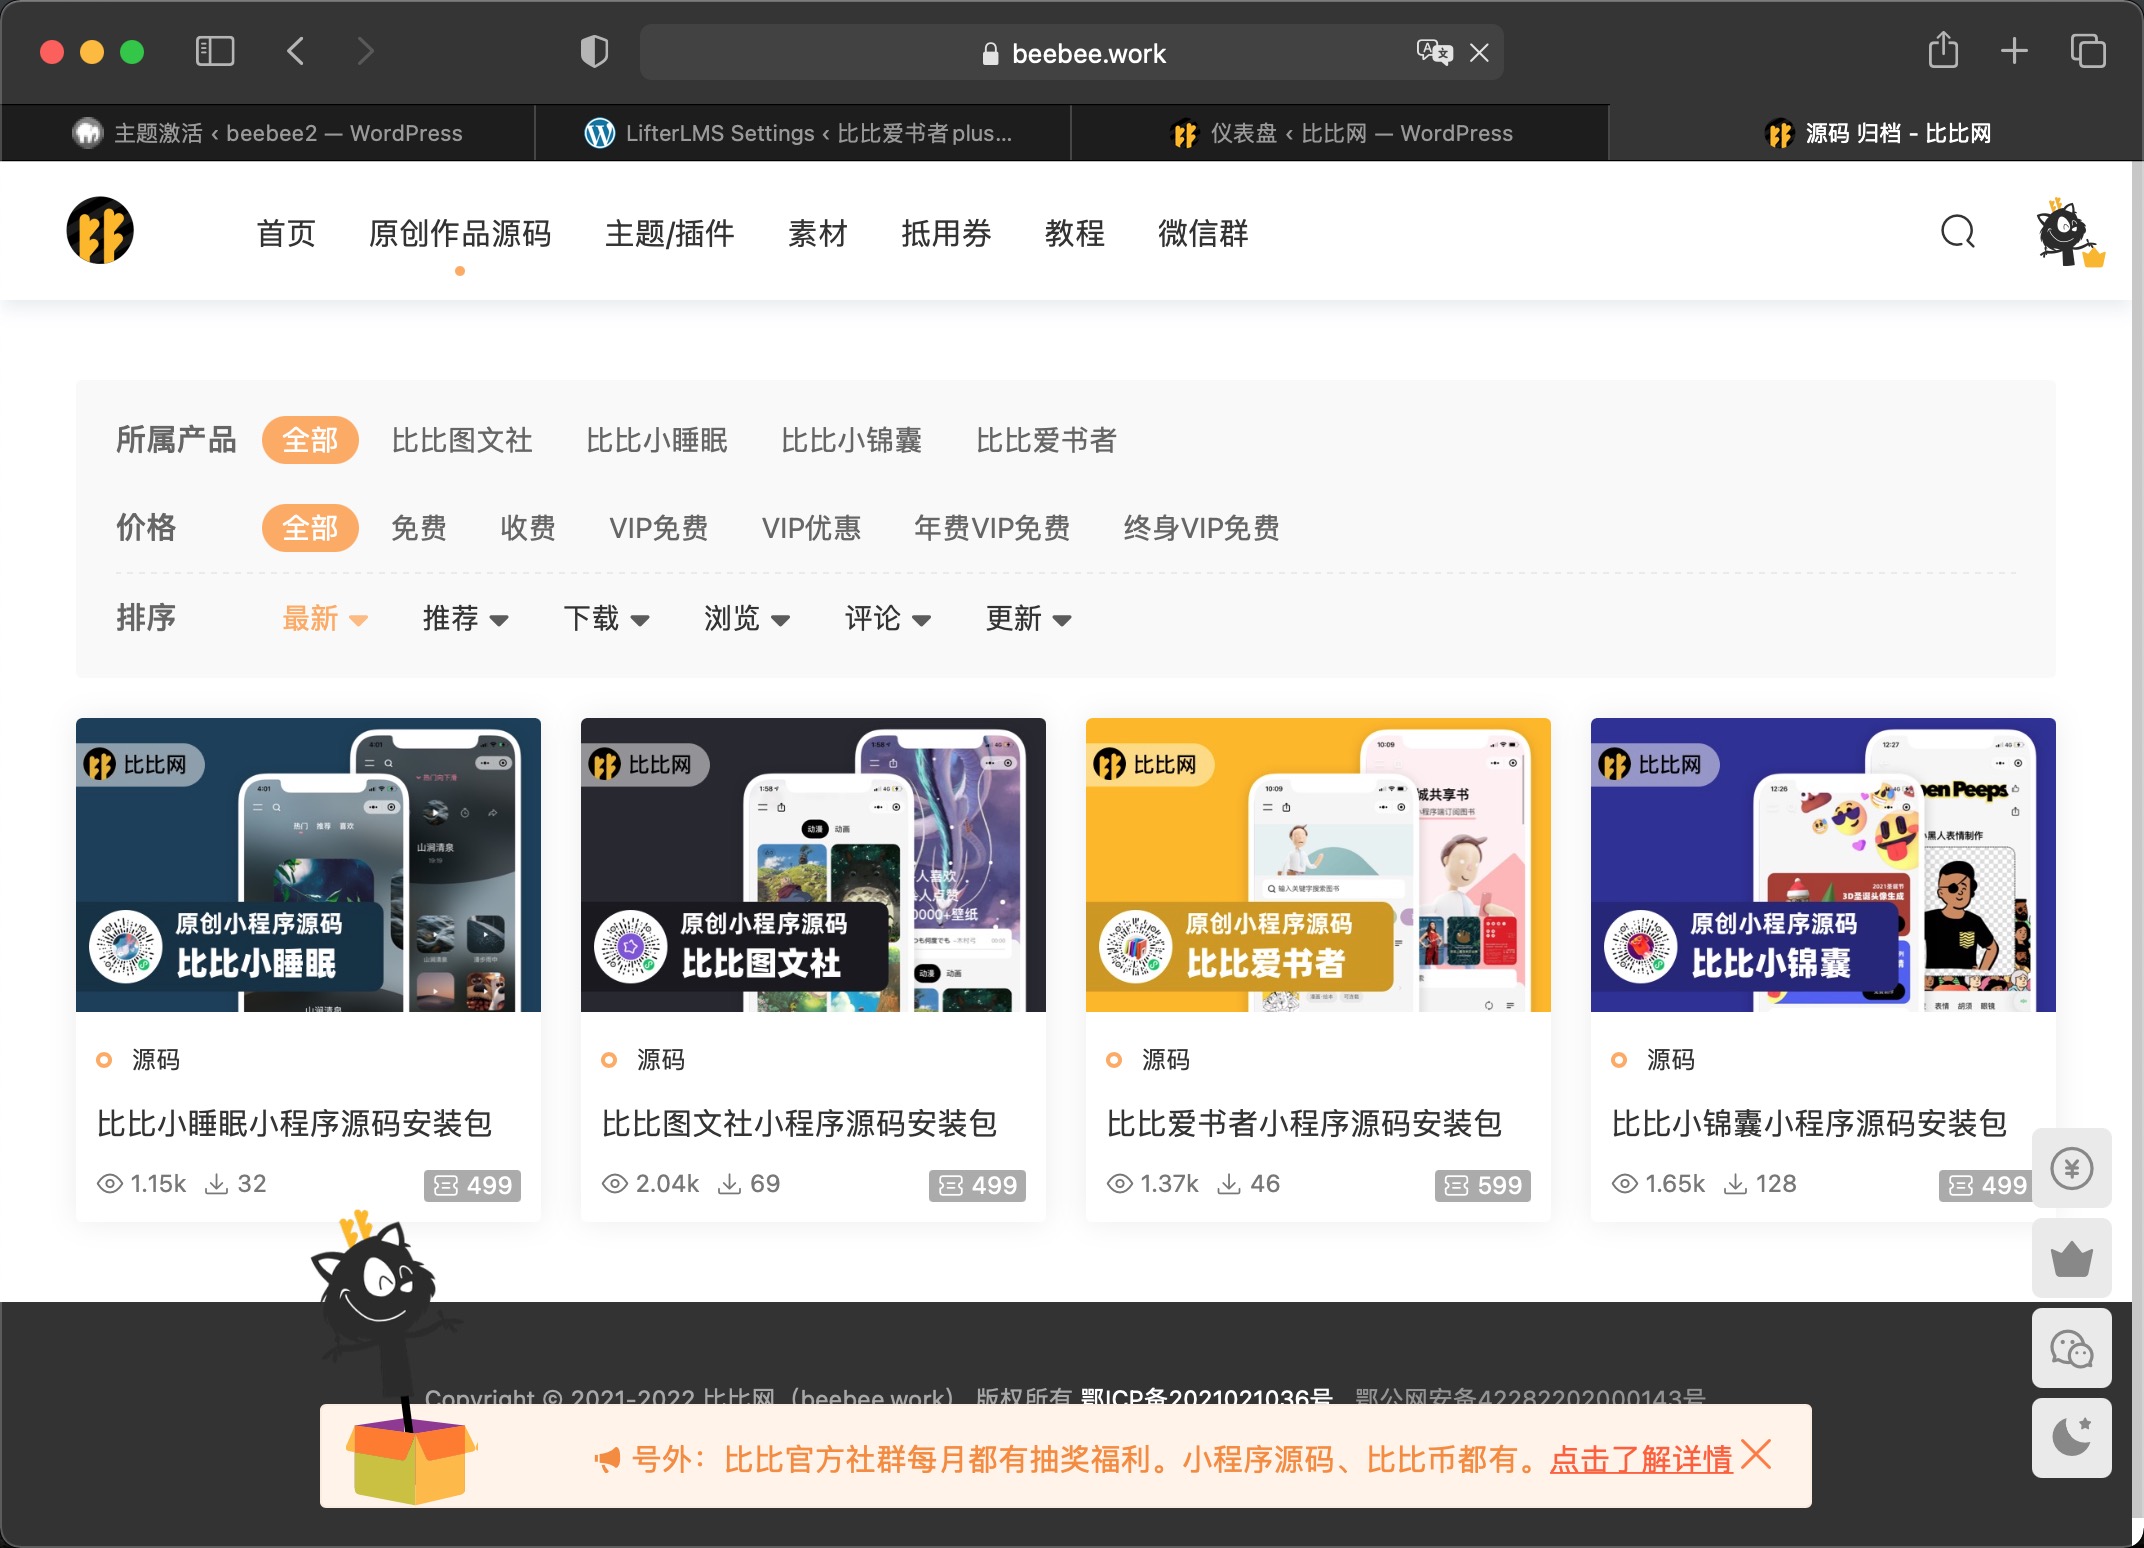Open the WeChat floating icon
The image size is (2144, 1548).
point(2072,1348)
